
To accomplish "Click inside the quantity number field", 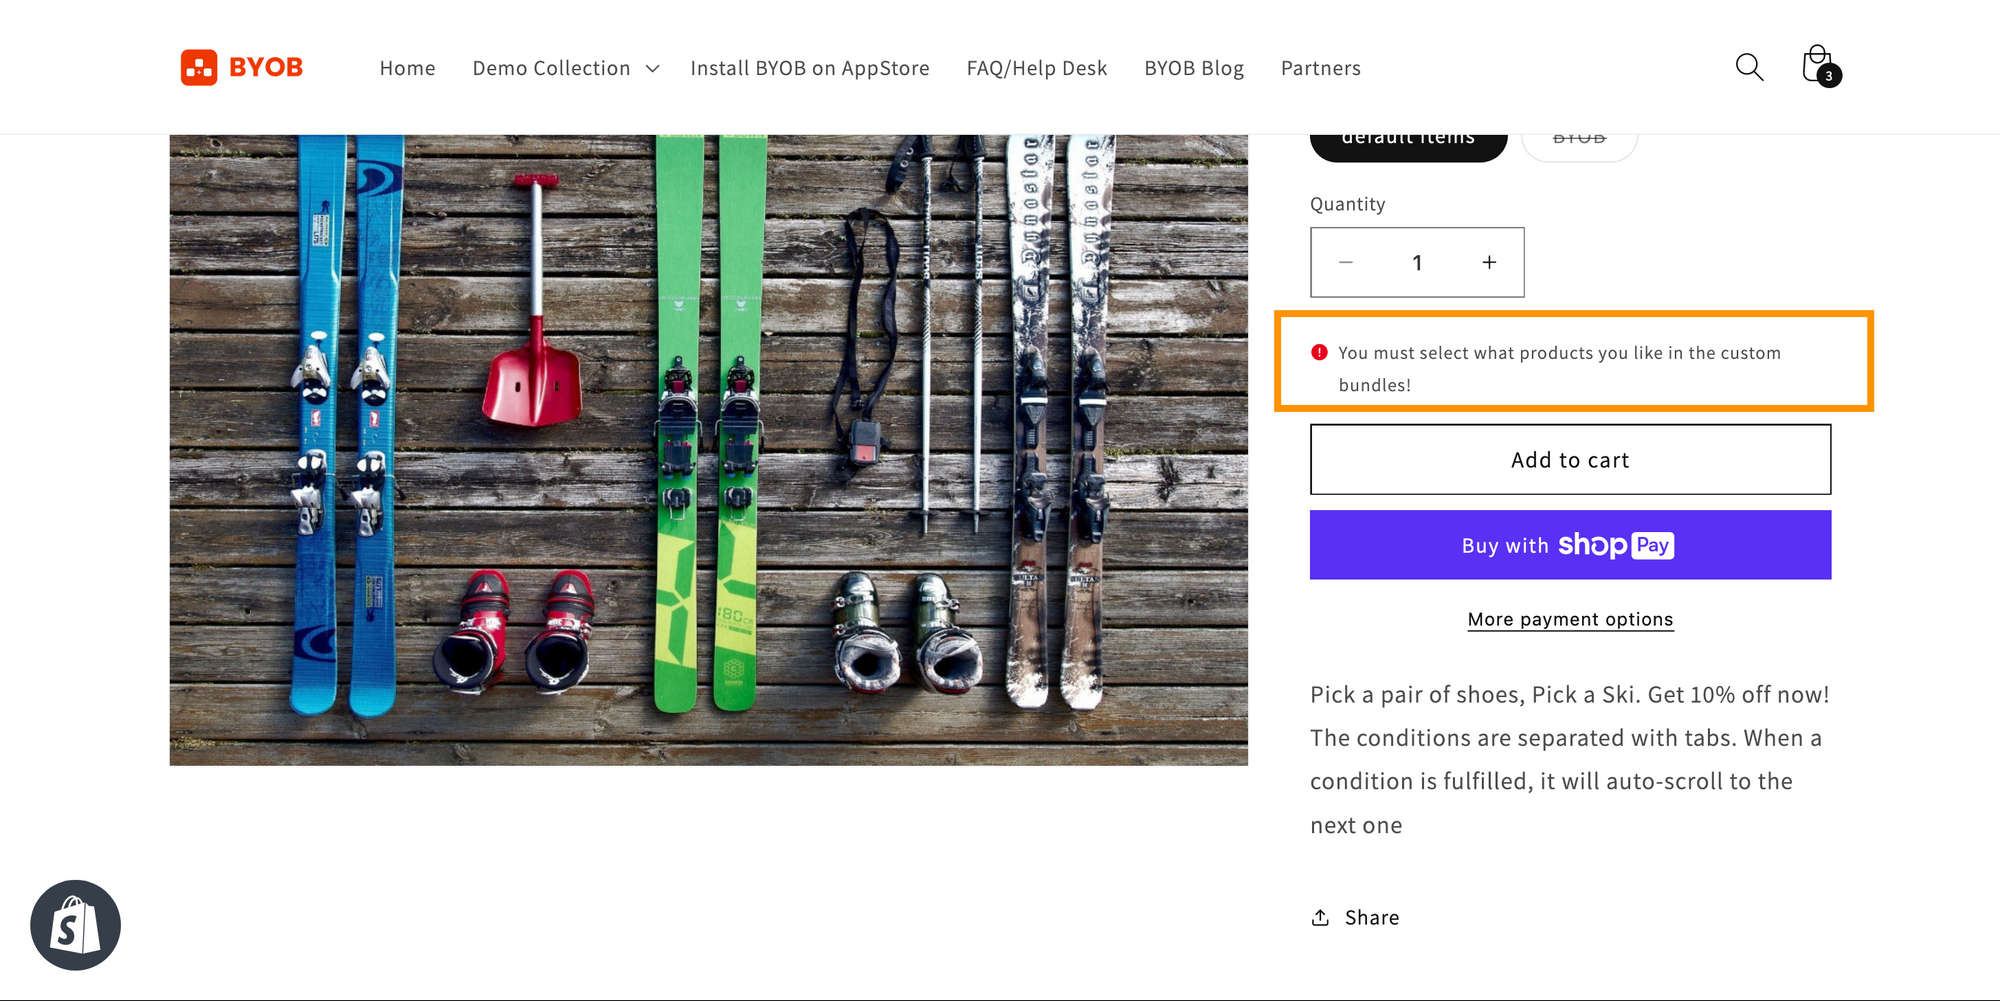I will tap(1417, 262).
